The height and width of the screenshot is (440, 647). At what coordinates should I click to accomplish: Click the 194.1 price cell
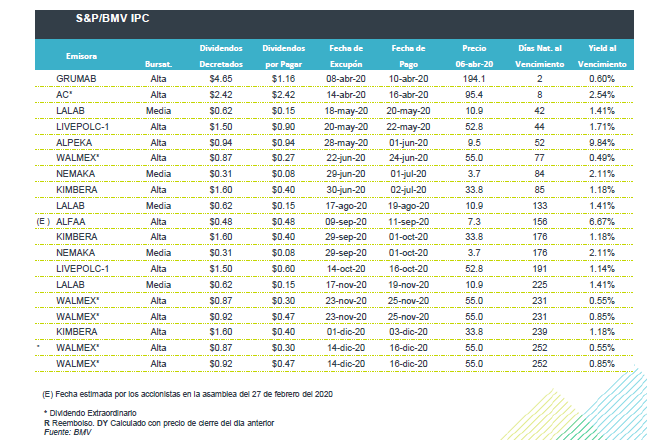[474, 78]
